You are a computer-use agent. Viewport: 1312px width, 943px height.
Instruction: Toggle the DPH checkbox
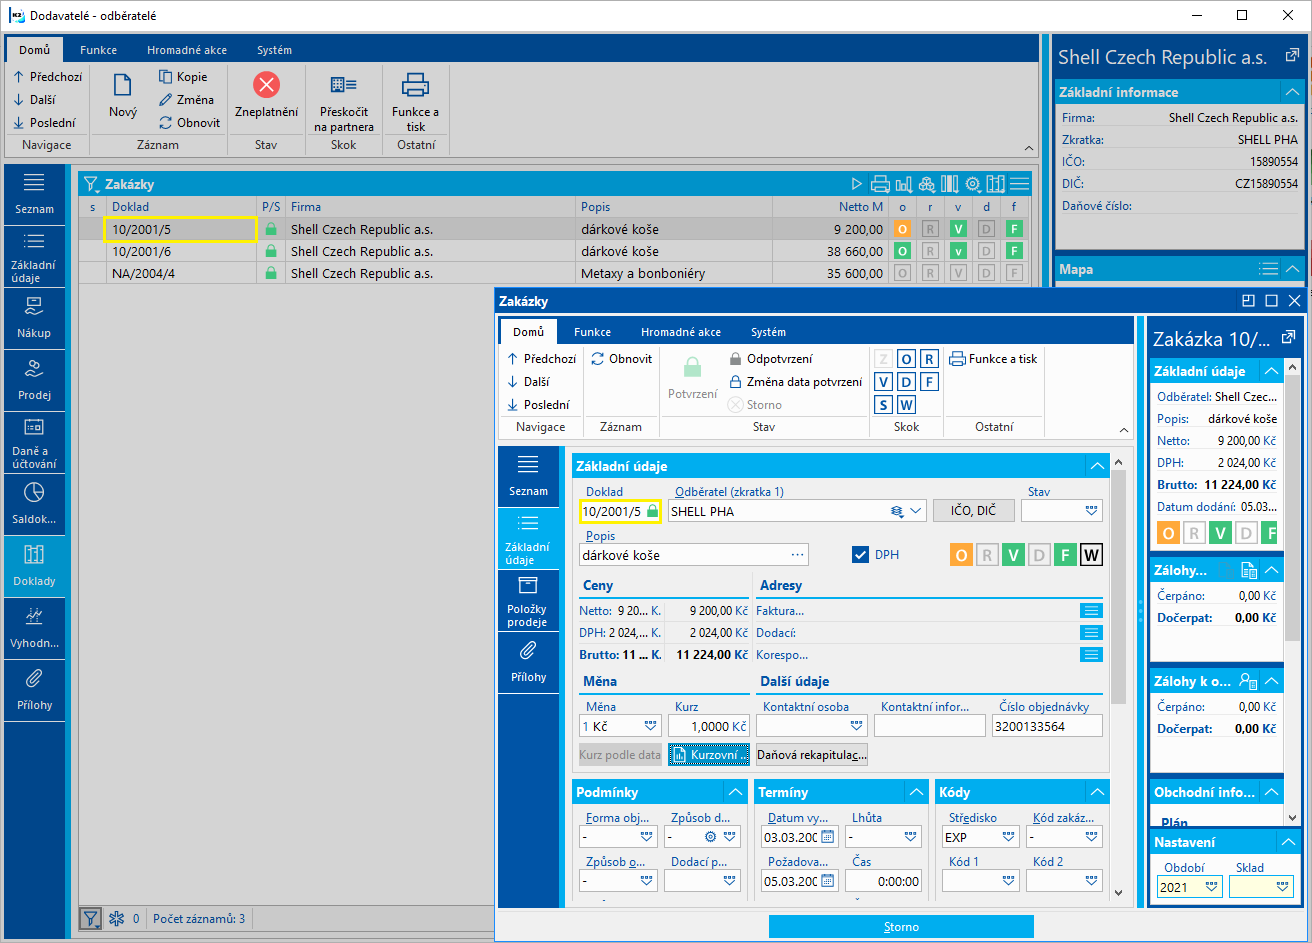click(860, 555)
